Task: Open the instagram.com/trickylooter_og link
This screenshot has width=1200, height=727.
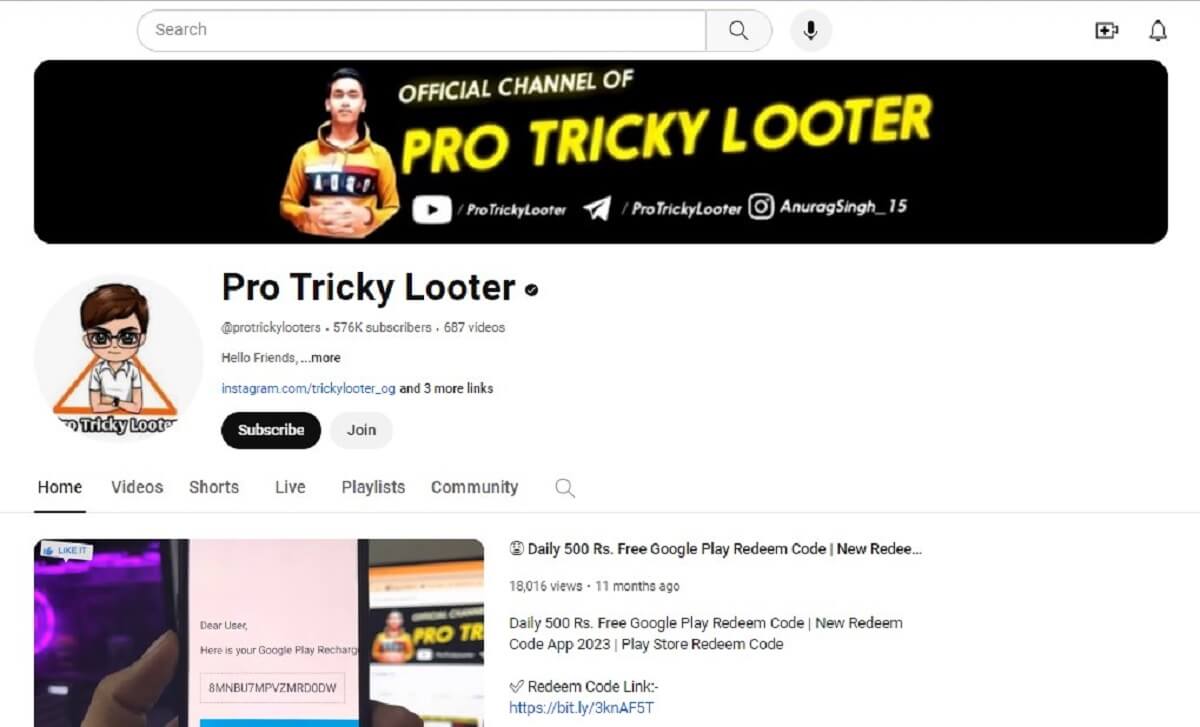Action: point(309,388)
